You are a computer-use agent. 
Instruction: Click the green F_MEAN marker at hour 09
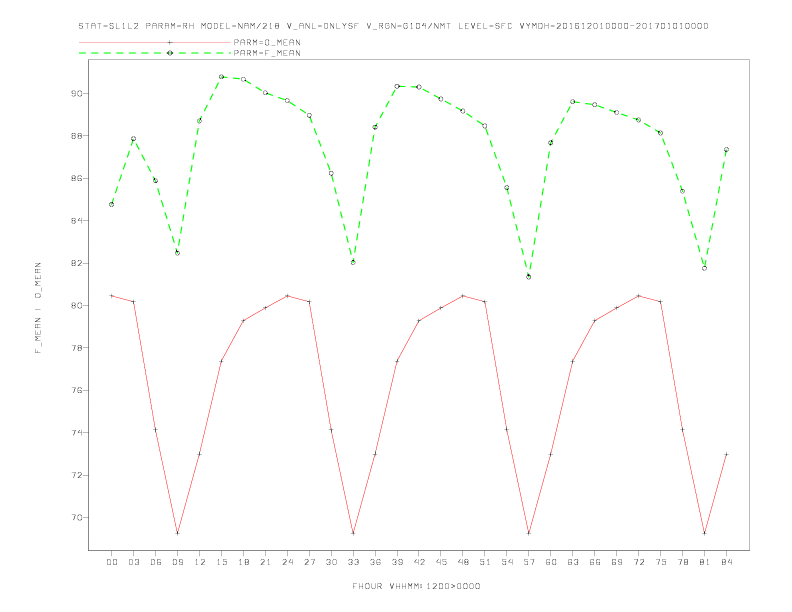177,253
